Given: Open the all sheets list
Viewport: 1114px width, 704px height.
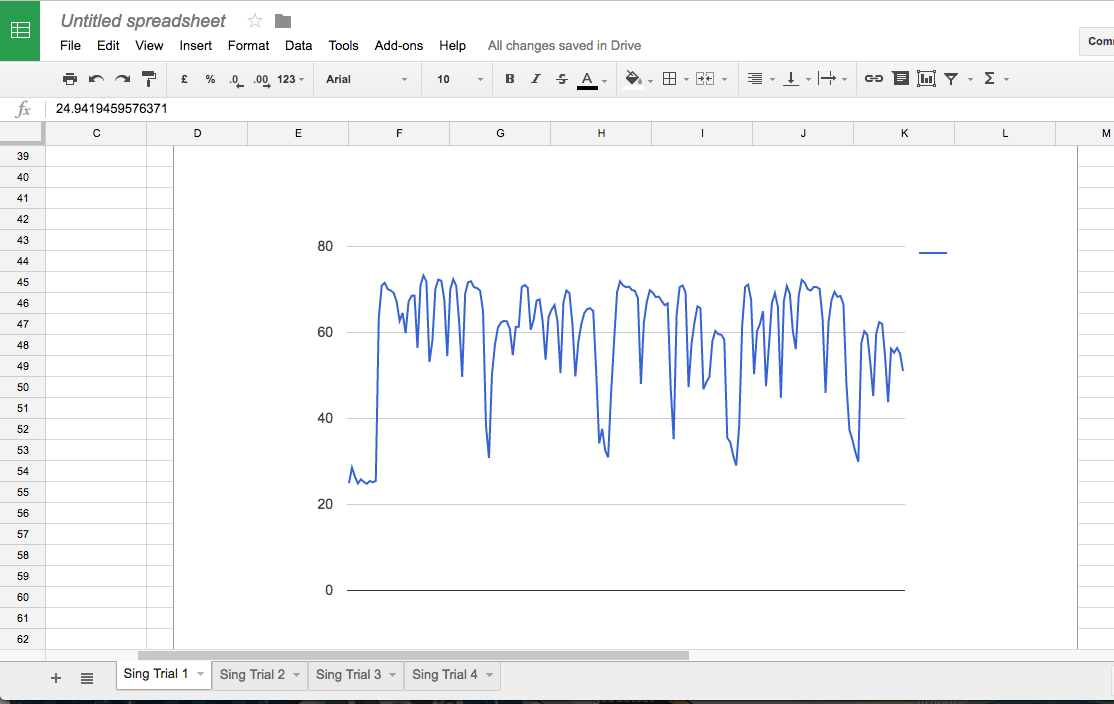Looking at the screenshot, I should 87,678.
